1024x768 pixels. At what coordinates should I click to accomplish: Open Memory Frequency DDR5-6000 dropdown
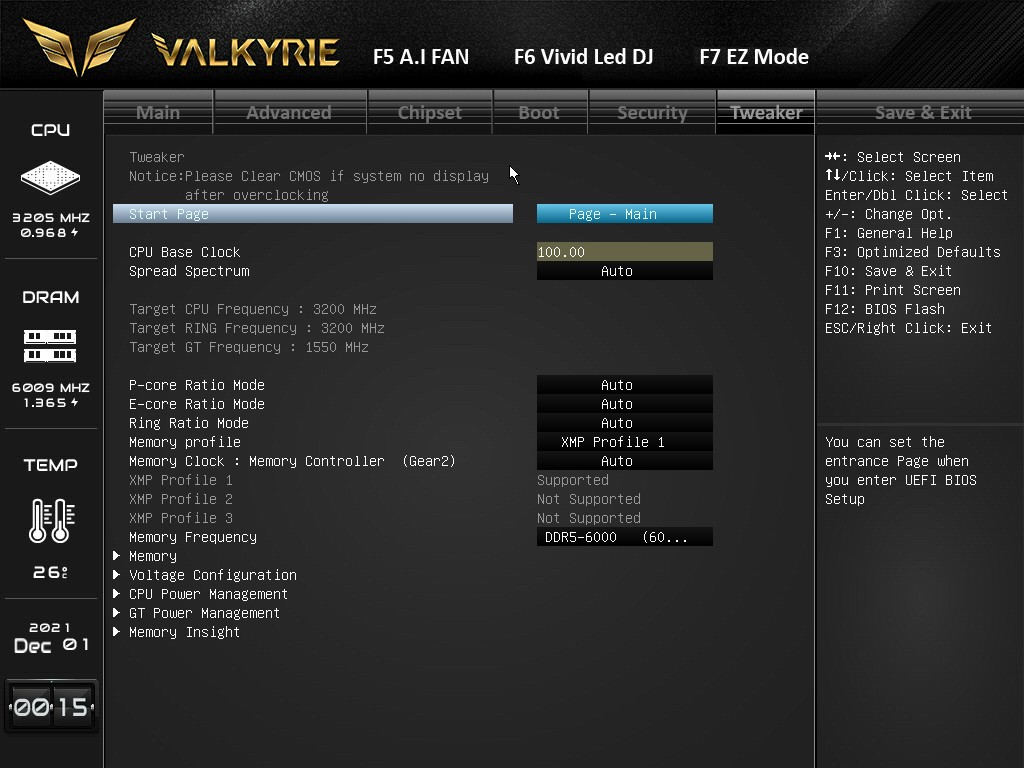pos(625,537)
